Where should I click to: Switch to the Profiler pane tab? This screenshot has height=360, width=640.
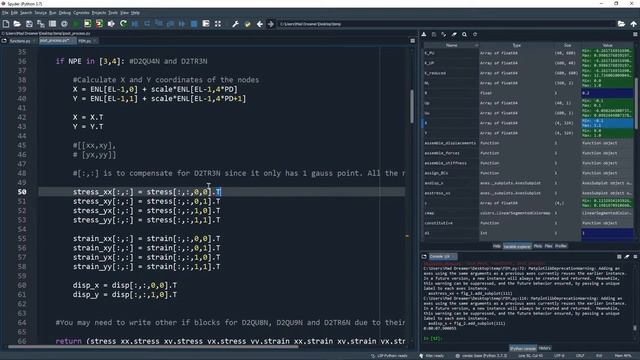click(561, 246)
